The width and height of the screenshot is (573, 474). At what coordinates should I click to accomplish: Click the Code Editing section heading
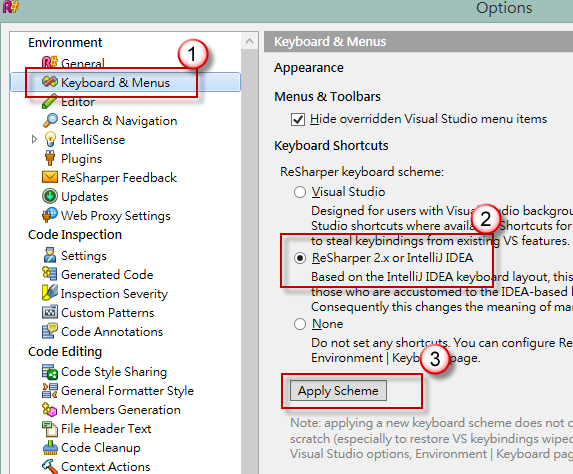[65, 352]
